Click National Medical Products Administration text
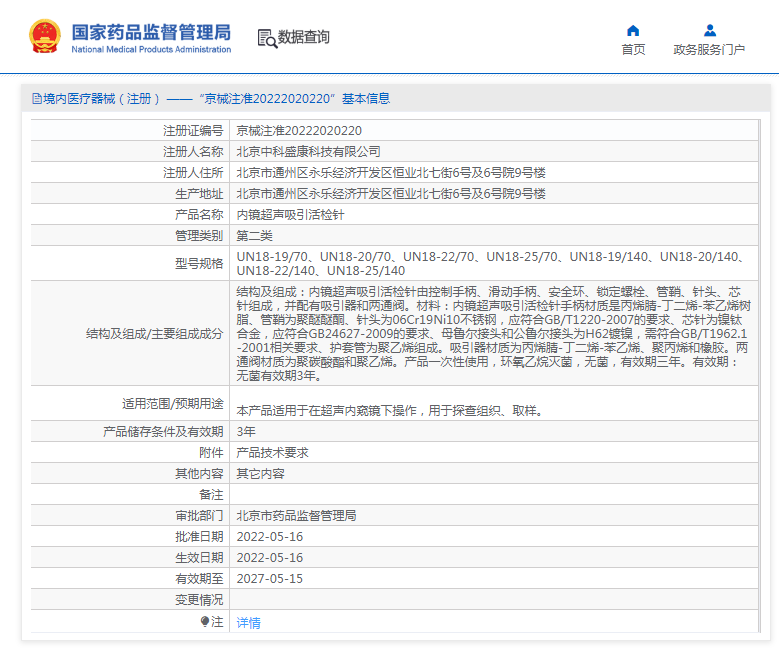This screenshot has width=779, height=653. 151,49
